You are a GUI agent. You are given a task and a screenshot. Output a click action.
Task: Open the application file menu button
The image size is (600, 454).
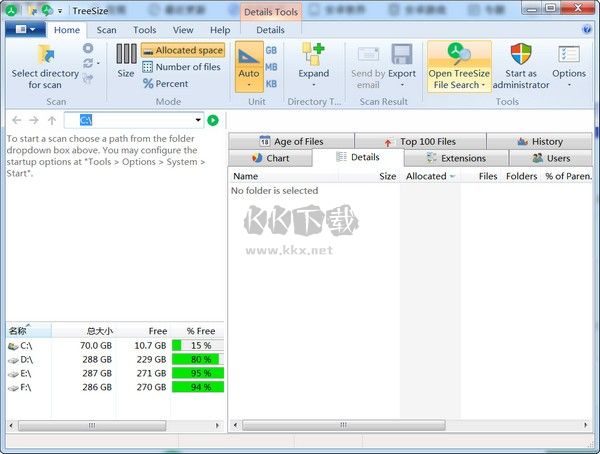(25, 29)
